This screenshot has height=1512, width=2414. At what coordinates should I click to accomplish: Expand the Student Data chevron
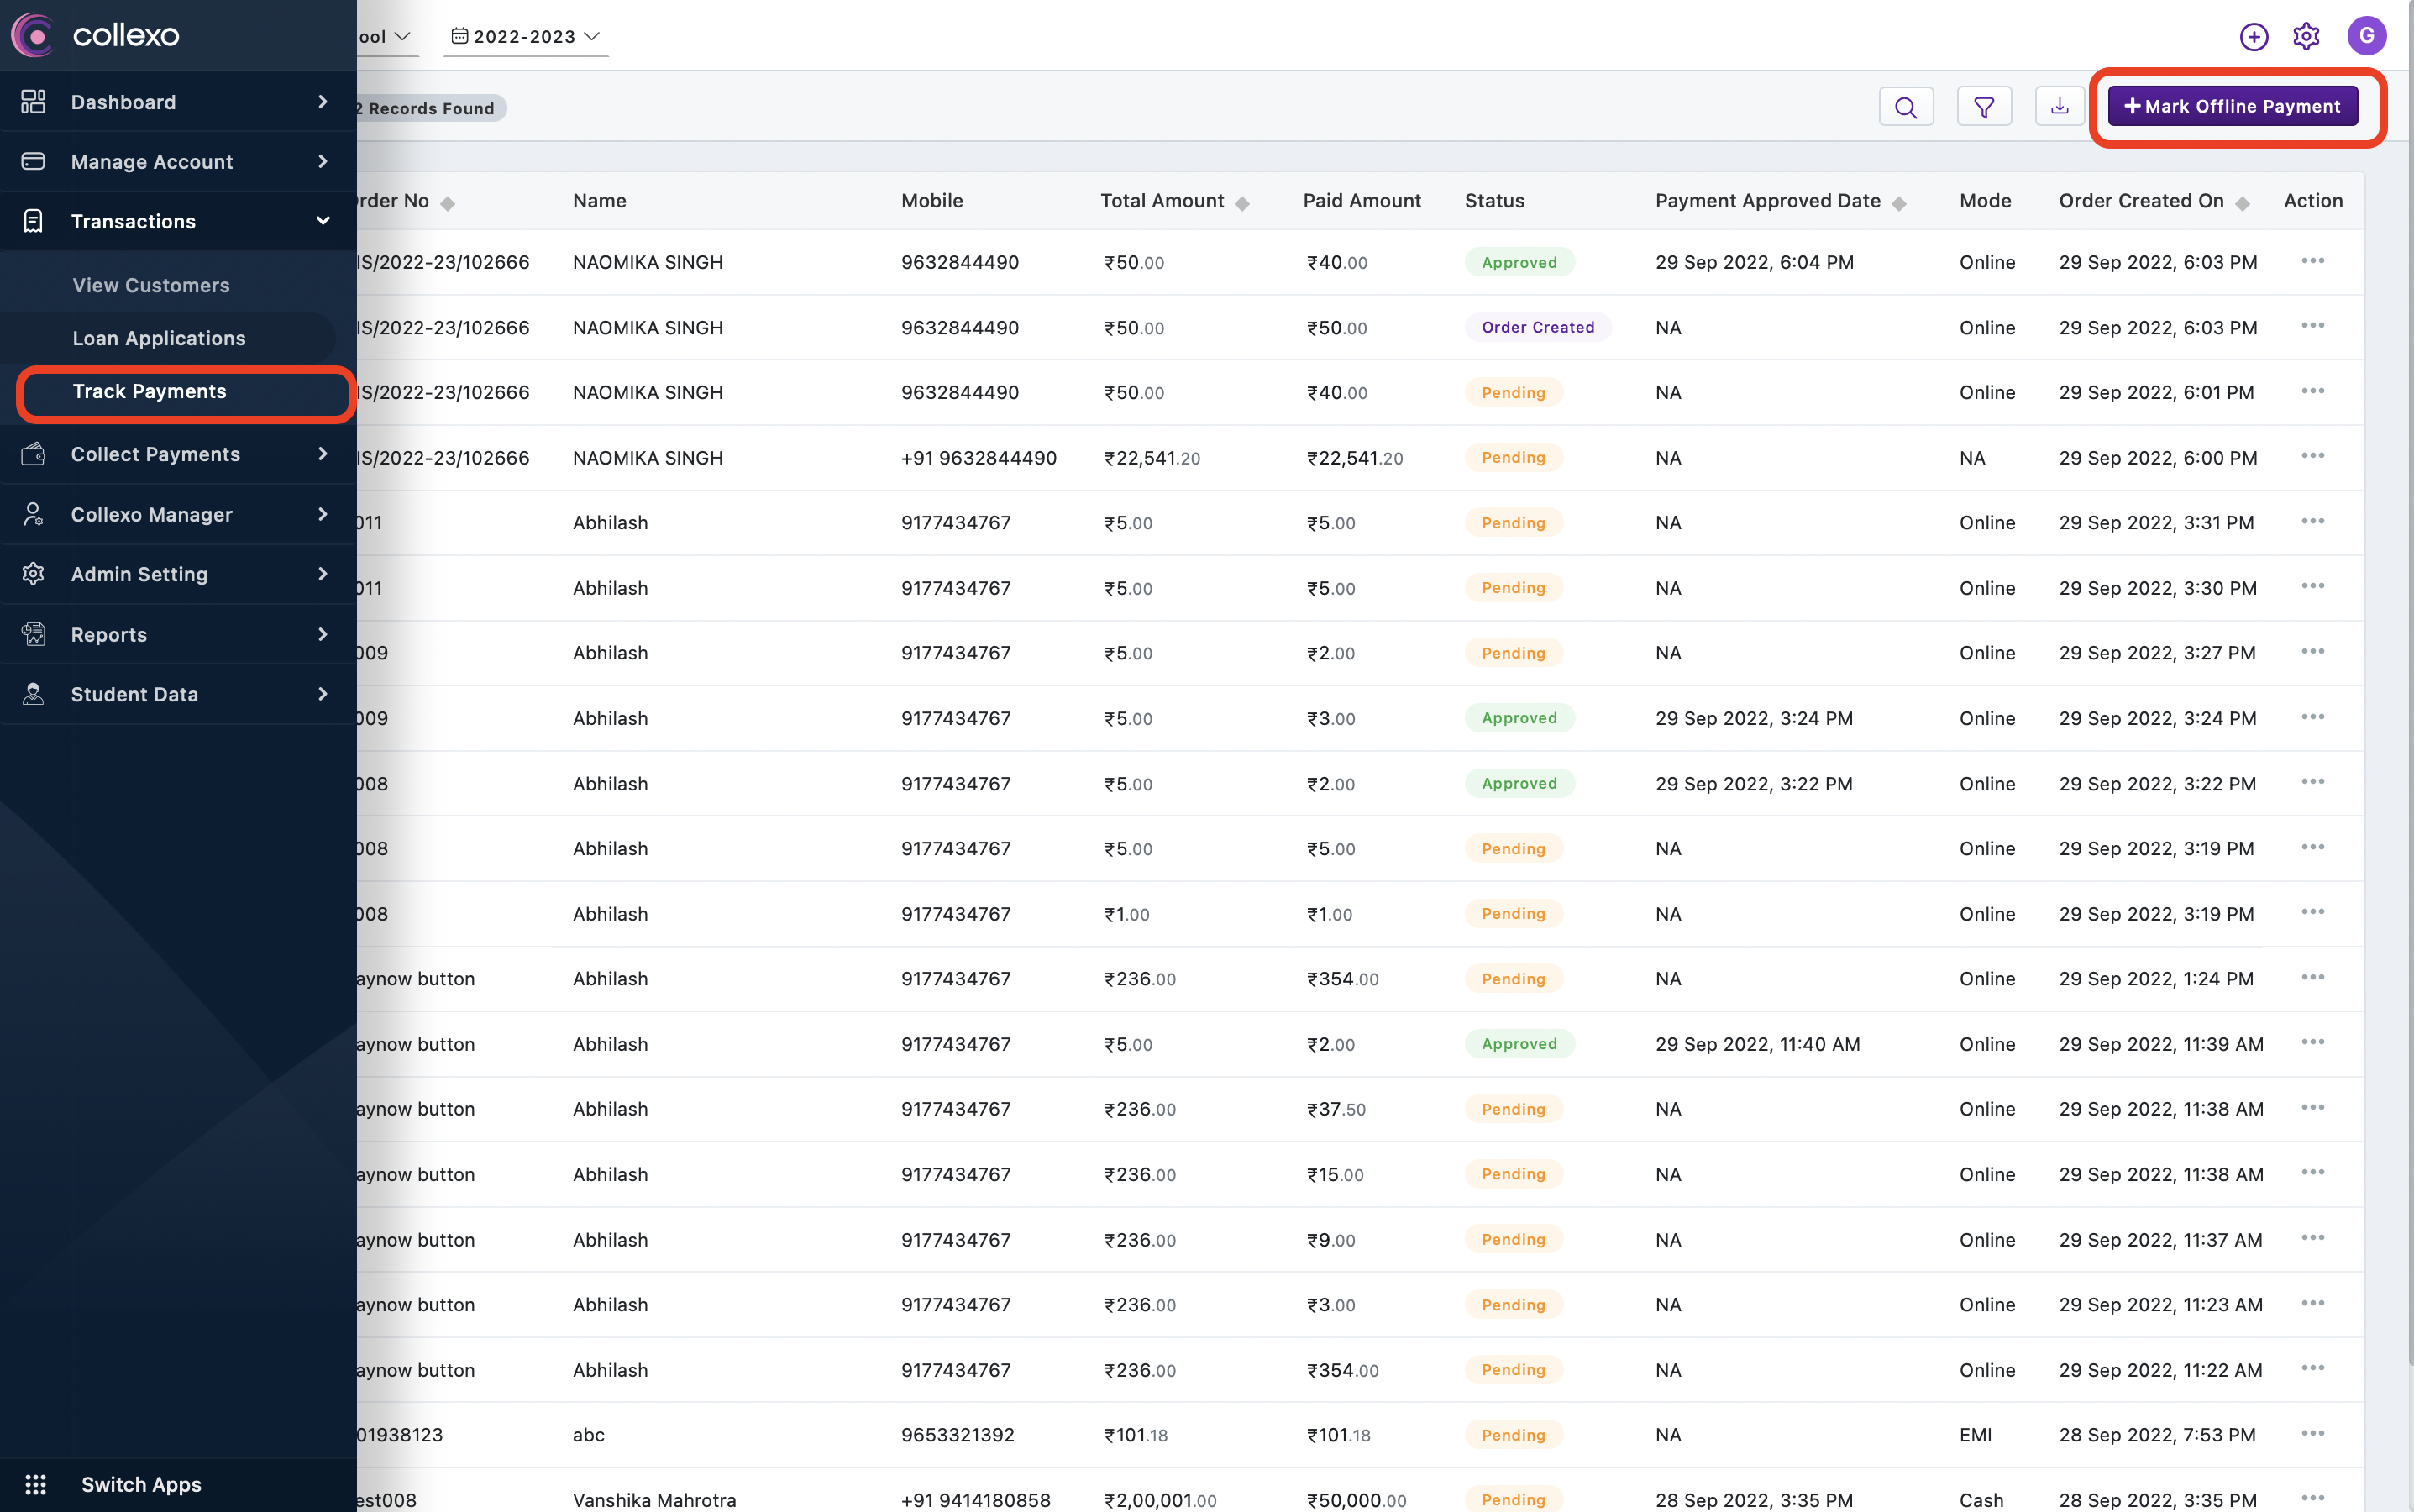click(322, 694)
